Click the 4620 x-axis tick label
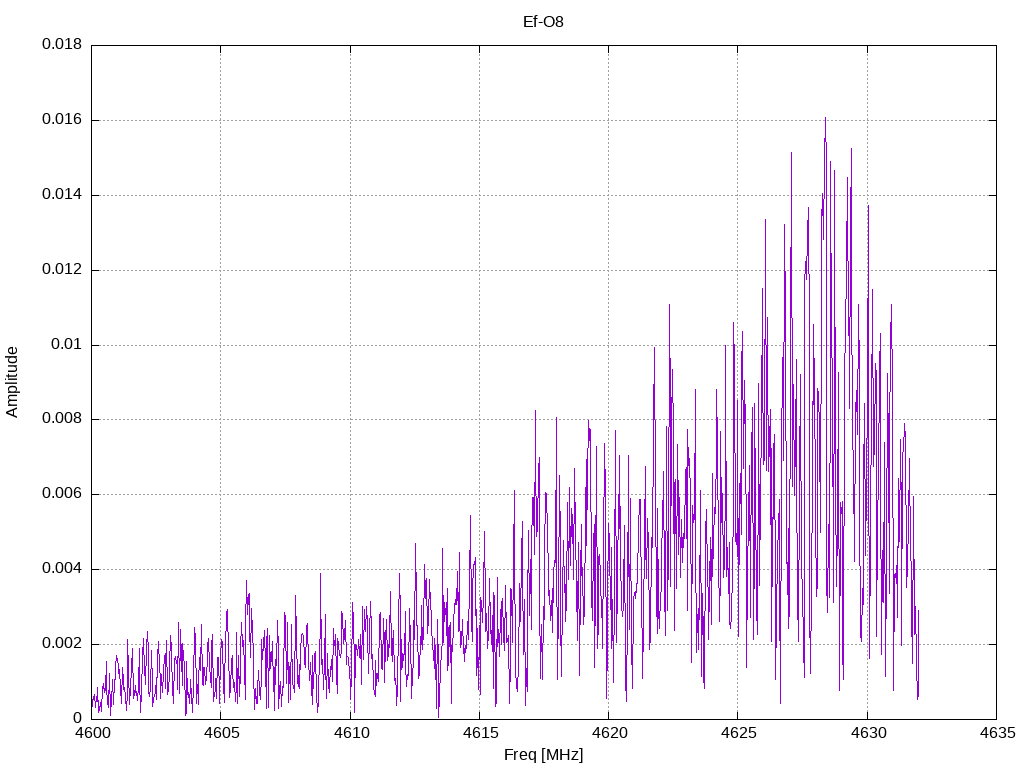The image size is (1024, 768). (x=609, y=733)
